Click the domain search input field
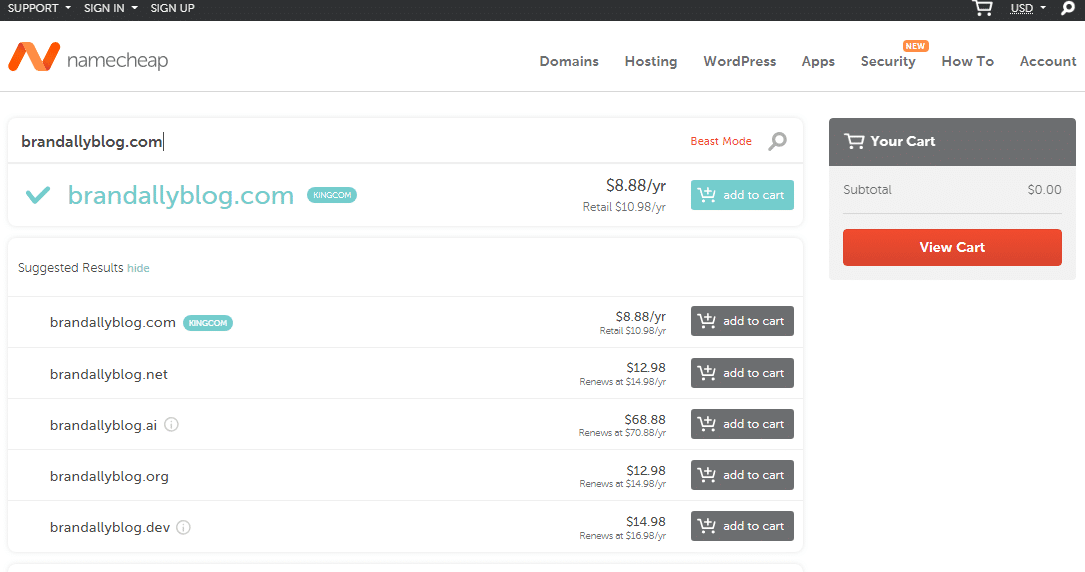The height and width of the screenshot is (572, 1085). tap(346, 141)
